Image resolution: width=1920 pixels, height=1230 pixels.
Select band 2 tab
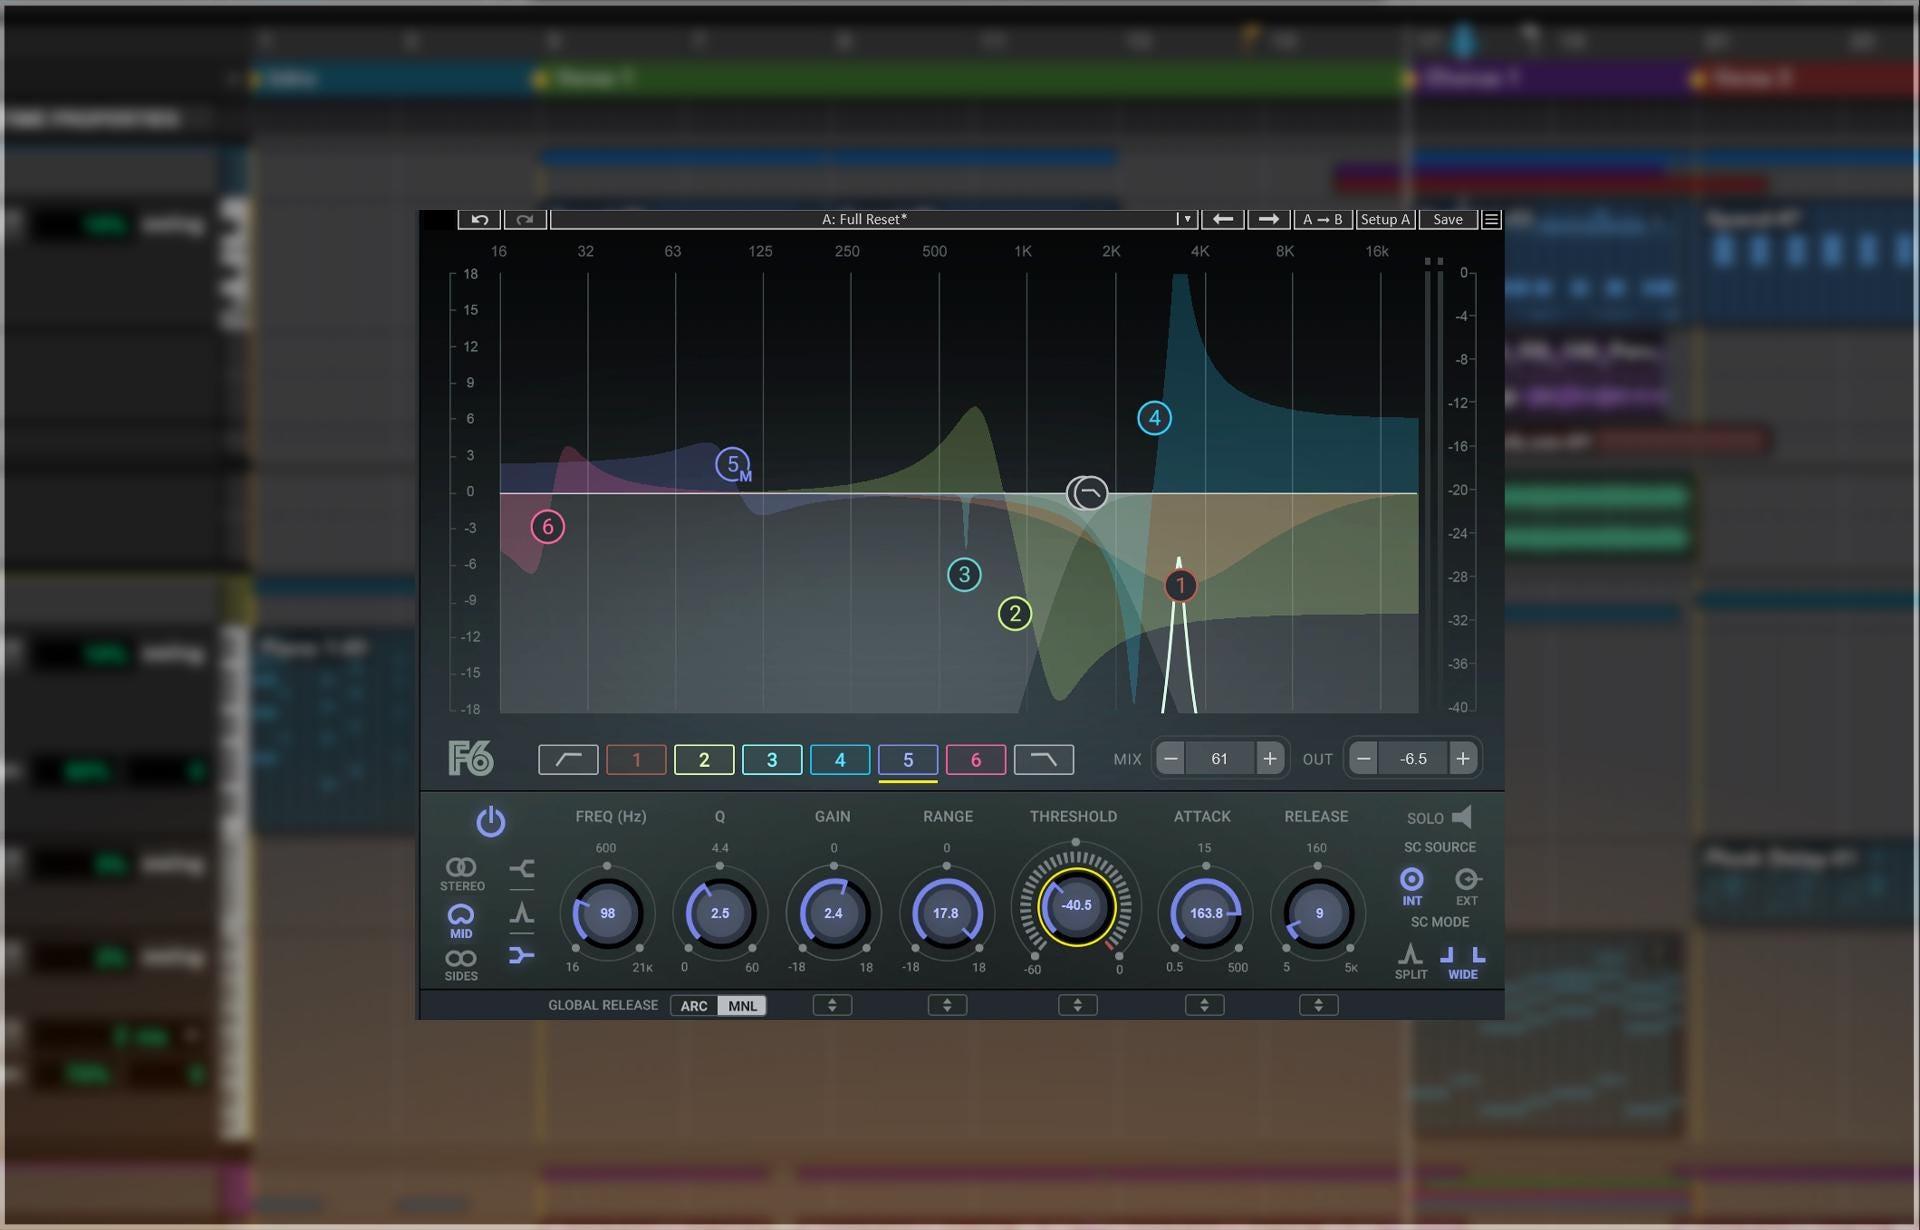[704, 759]
